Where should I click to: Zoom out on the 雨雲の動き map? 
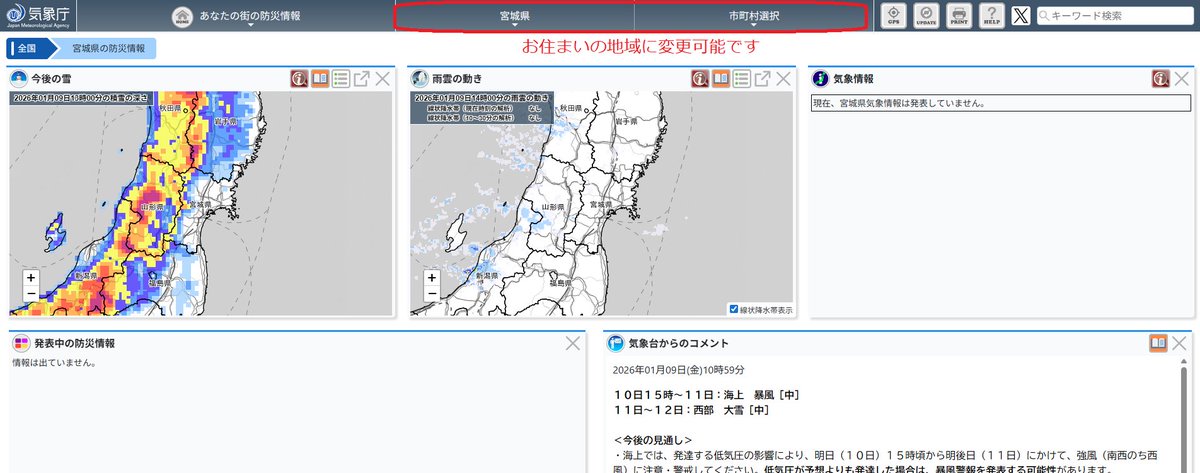(432, 293)
